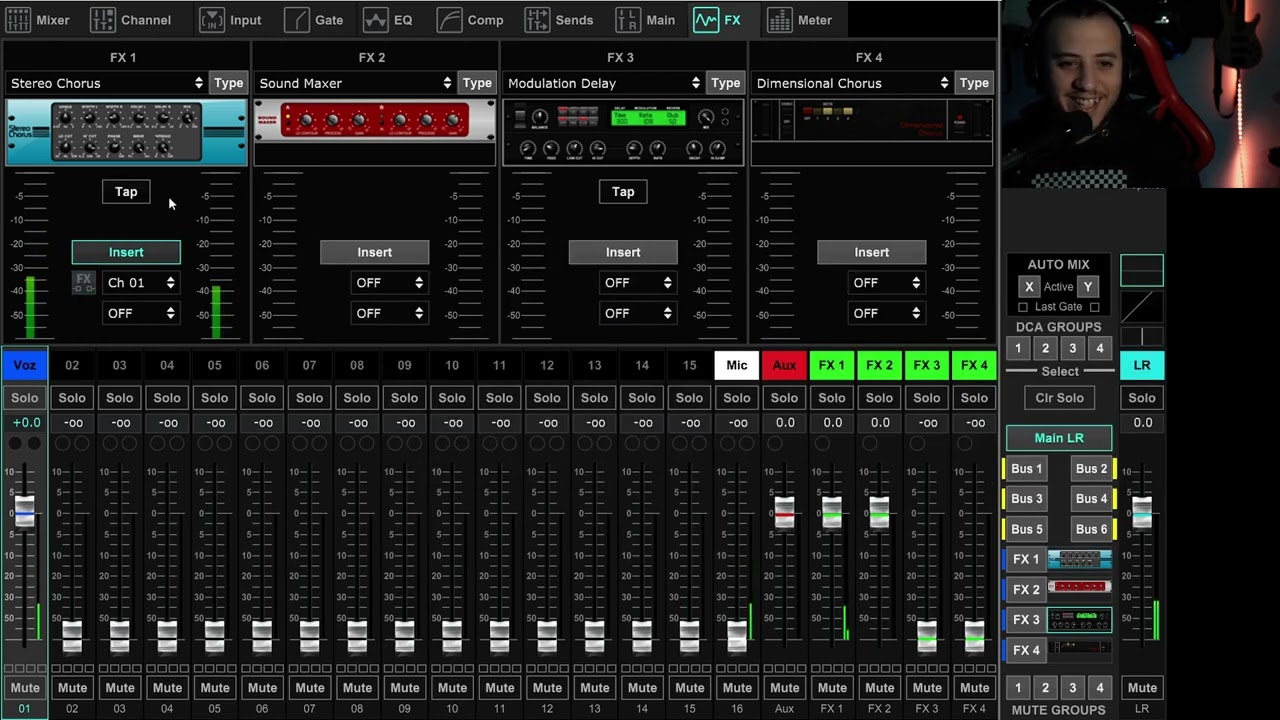Open the Modulation Delay rack image in FX 3
Image resolution: width=1280 pixels, height=720 pixels.
[x=623, y=132]
